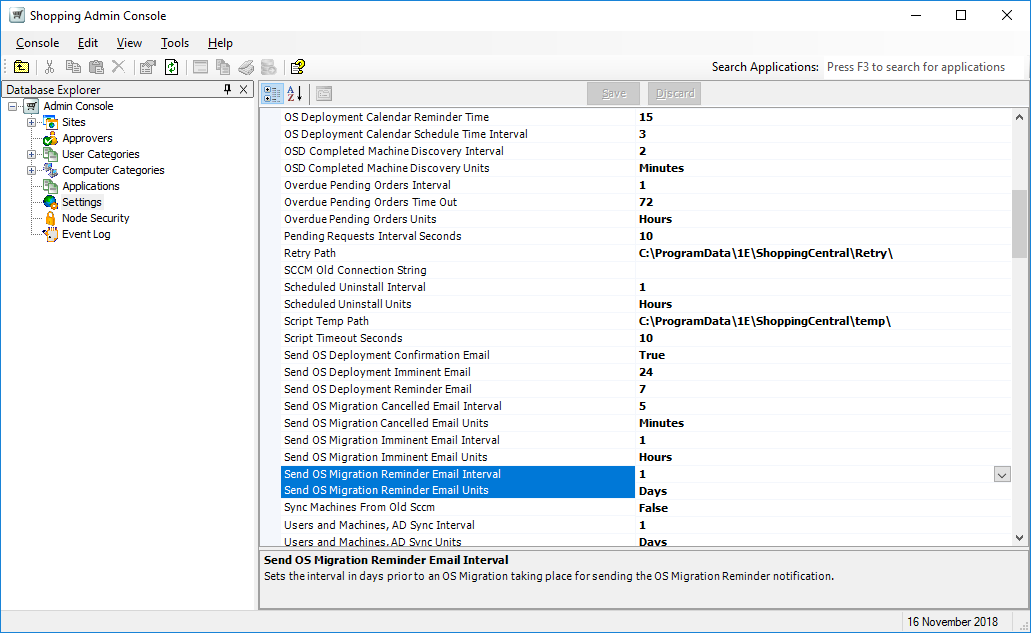Toggle Alphabetical sort in property grid
Image resolution: width=1031 pixels, height=633 pixels.
(294, 94)
